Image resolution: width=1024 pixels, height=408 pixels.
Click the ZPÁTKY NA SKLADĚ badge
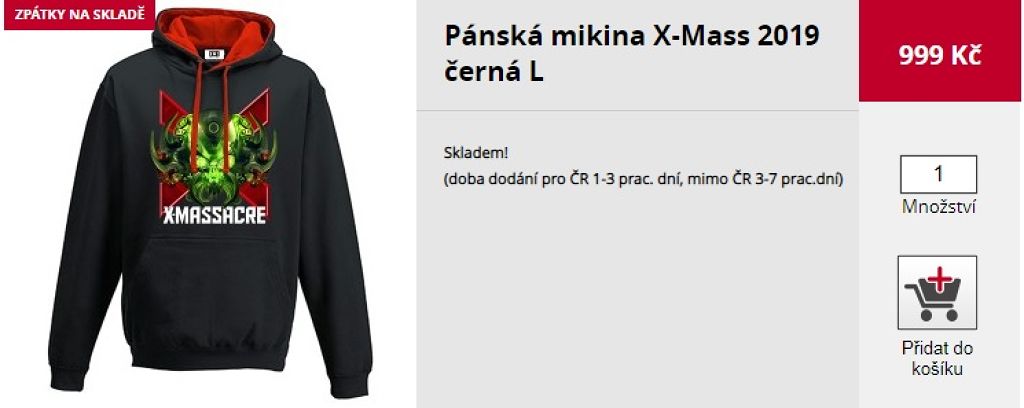click(80, 14)
